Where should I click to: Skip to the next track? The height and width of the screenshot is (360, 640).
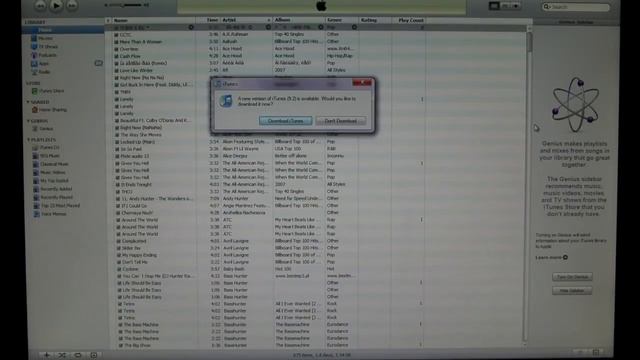pyautogui.click(x=72, y=5)
